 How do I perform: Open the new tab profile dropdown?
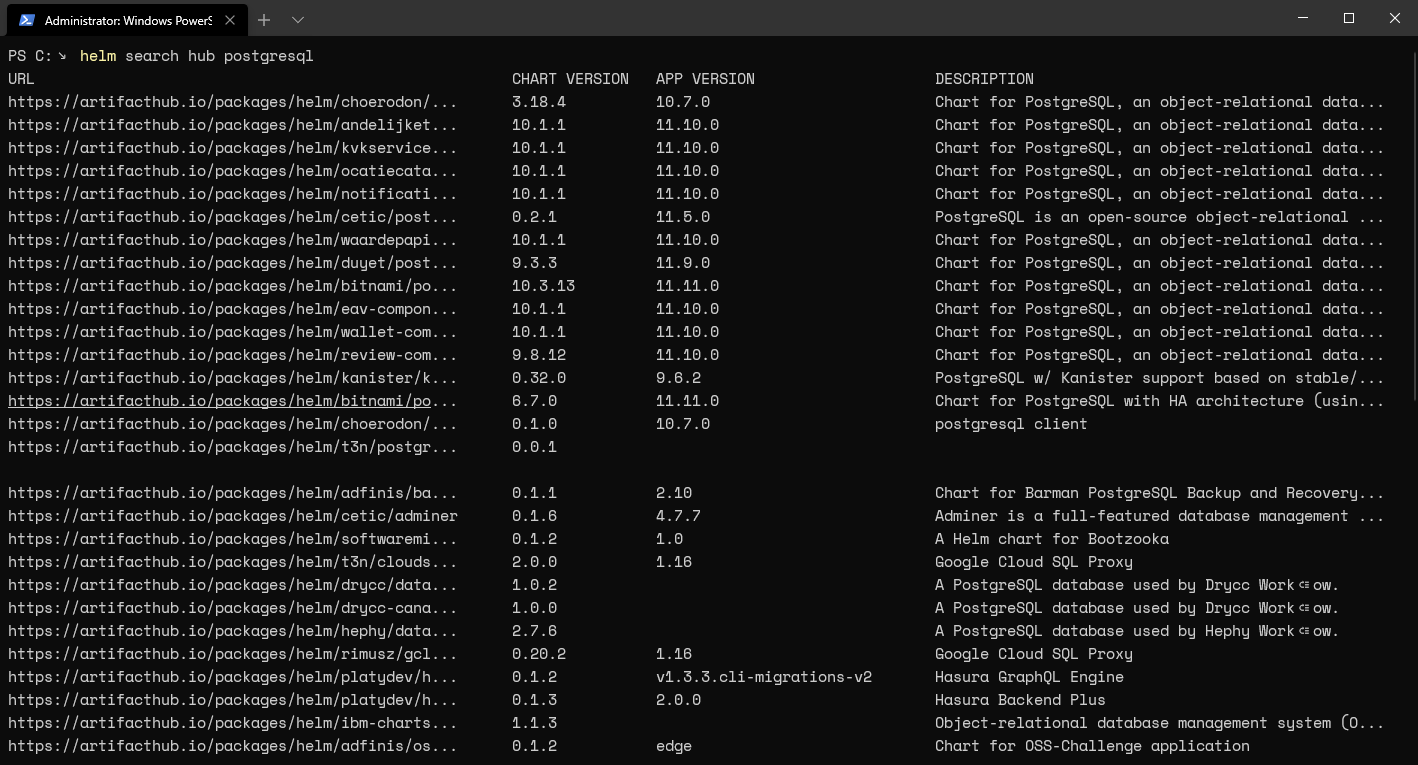pyautogui.click(x=298, y=20)
